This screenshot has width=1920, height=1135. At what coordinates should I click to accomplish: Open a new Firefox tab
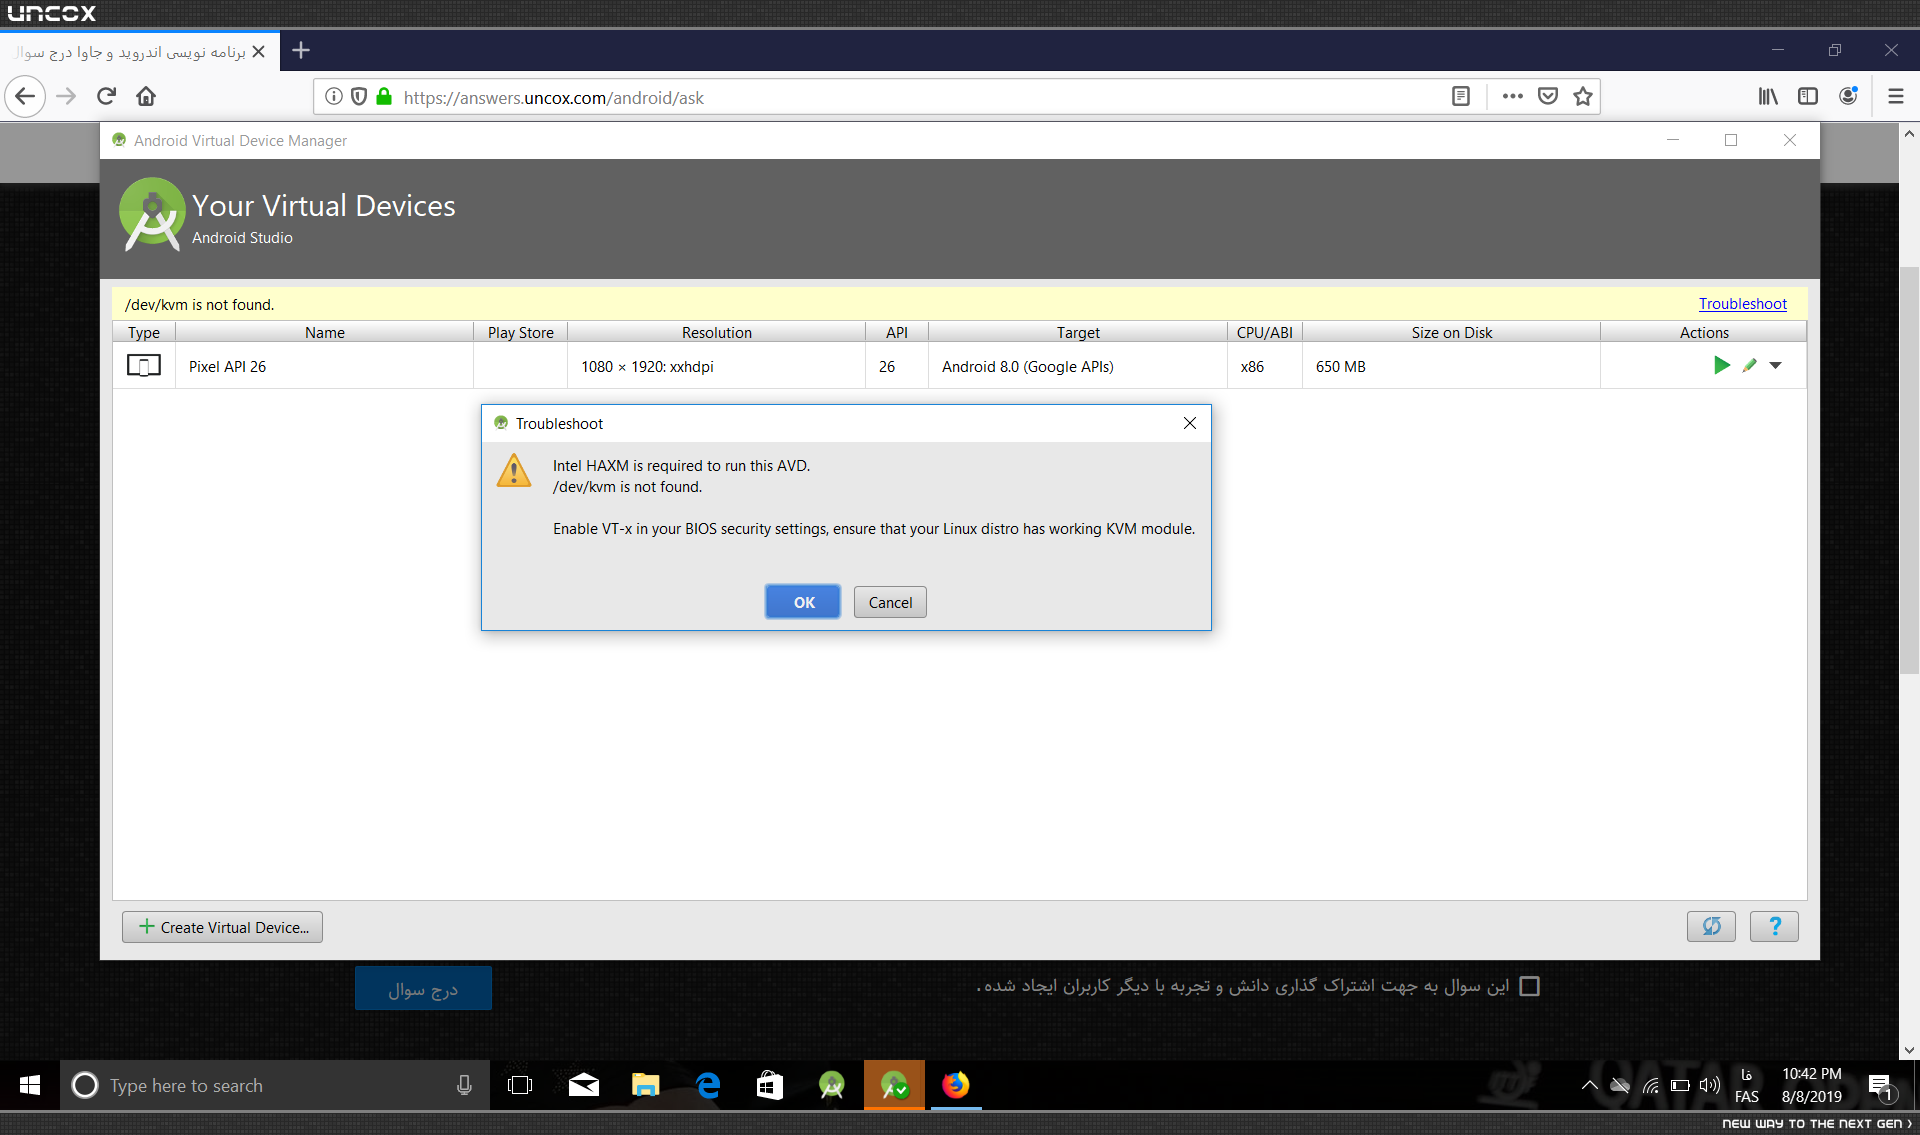301,50
